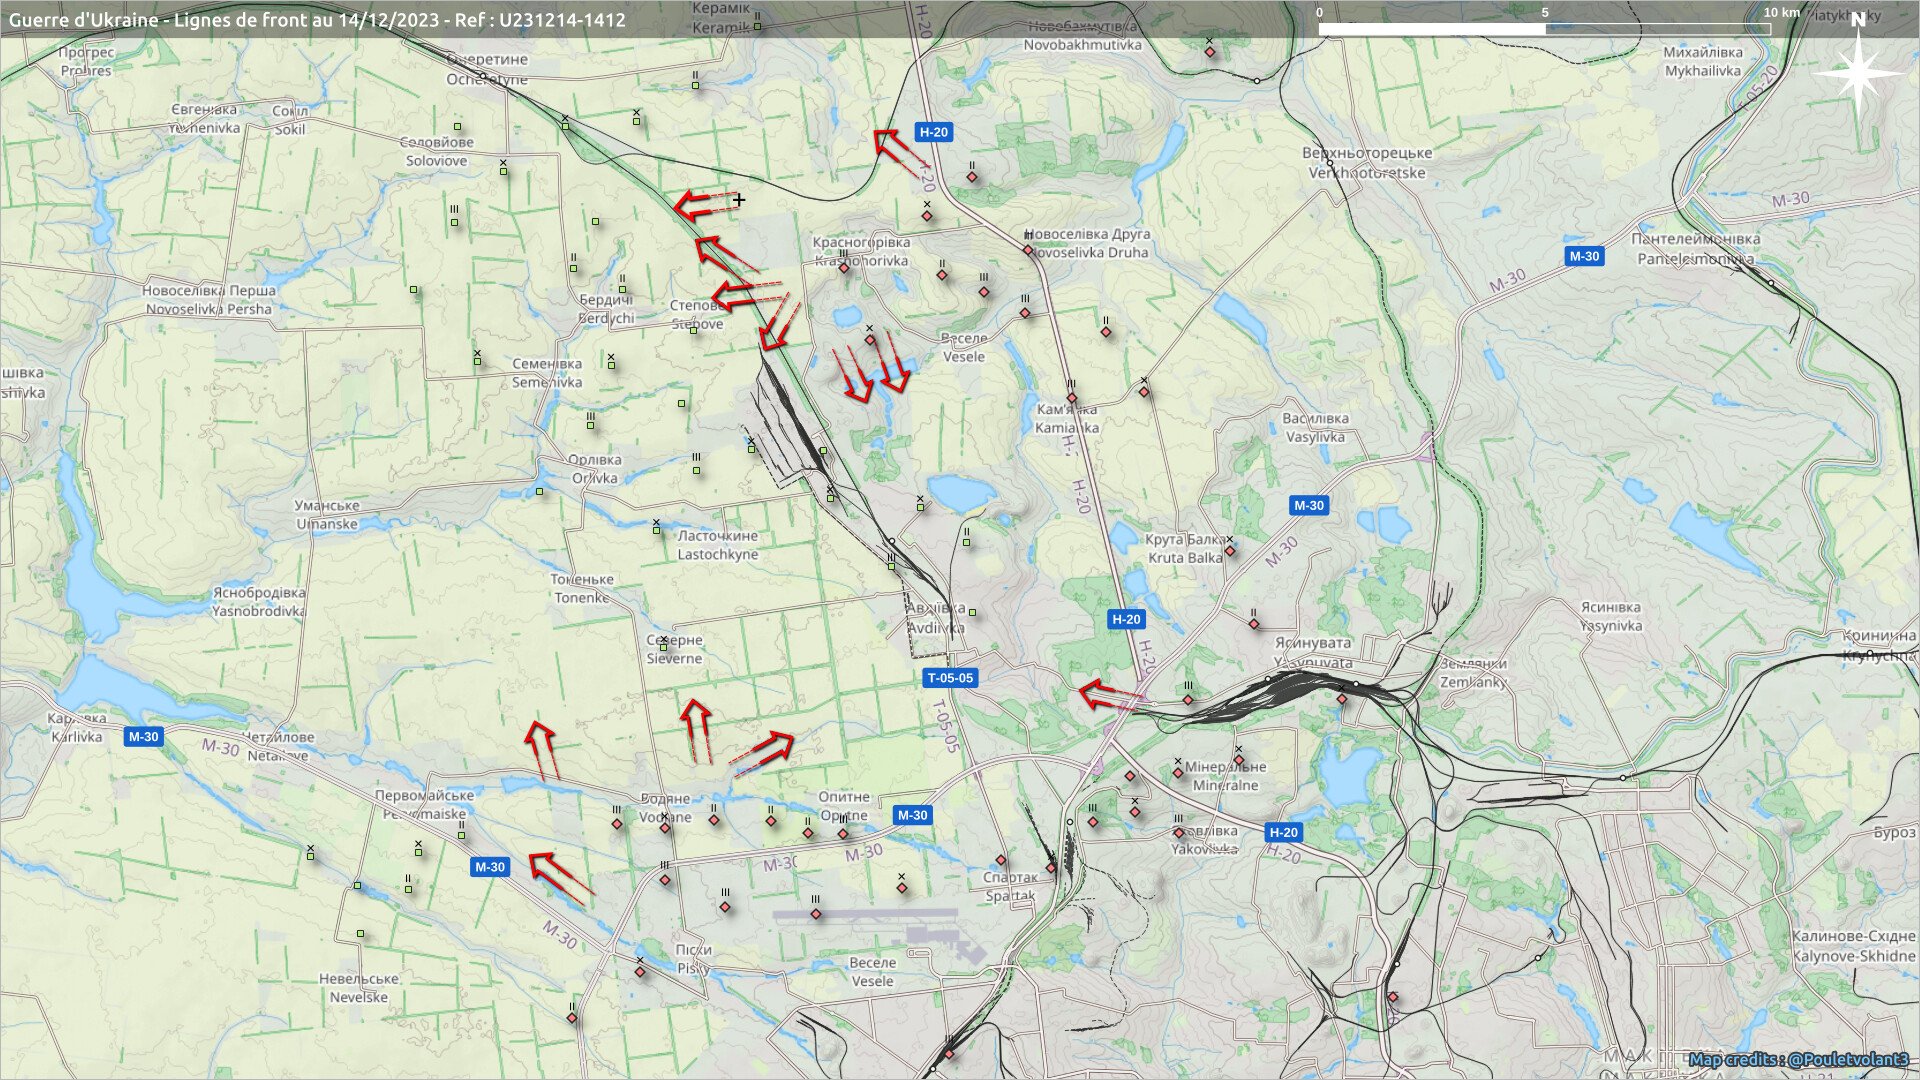Select the Karlivka label

point(76,727)
